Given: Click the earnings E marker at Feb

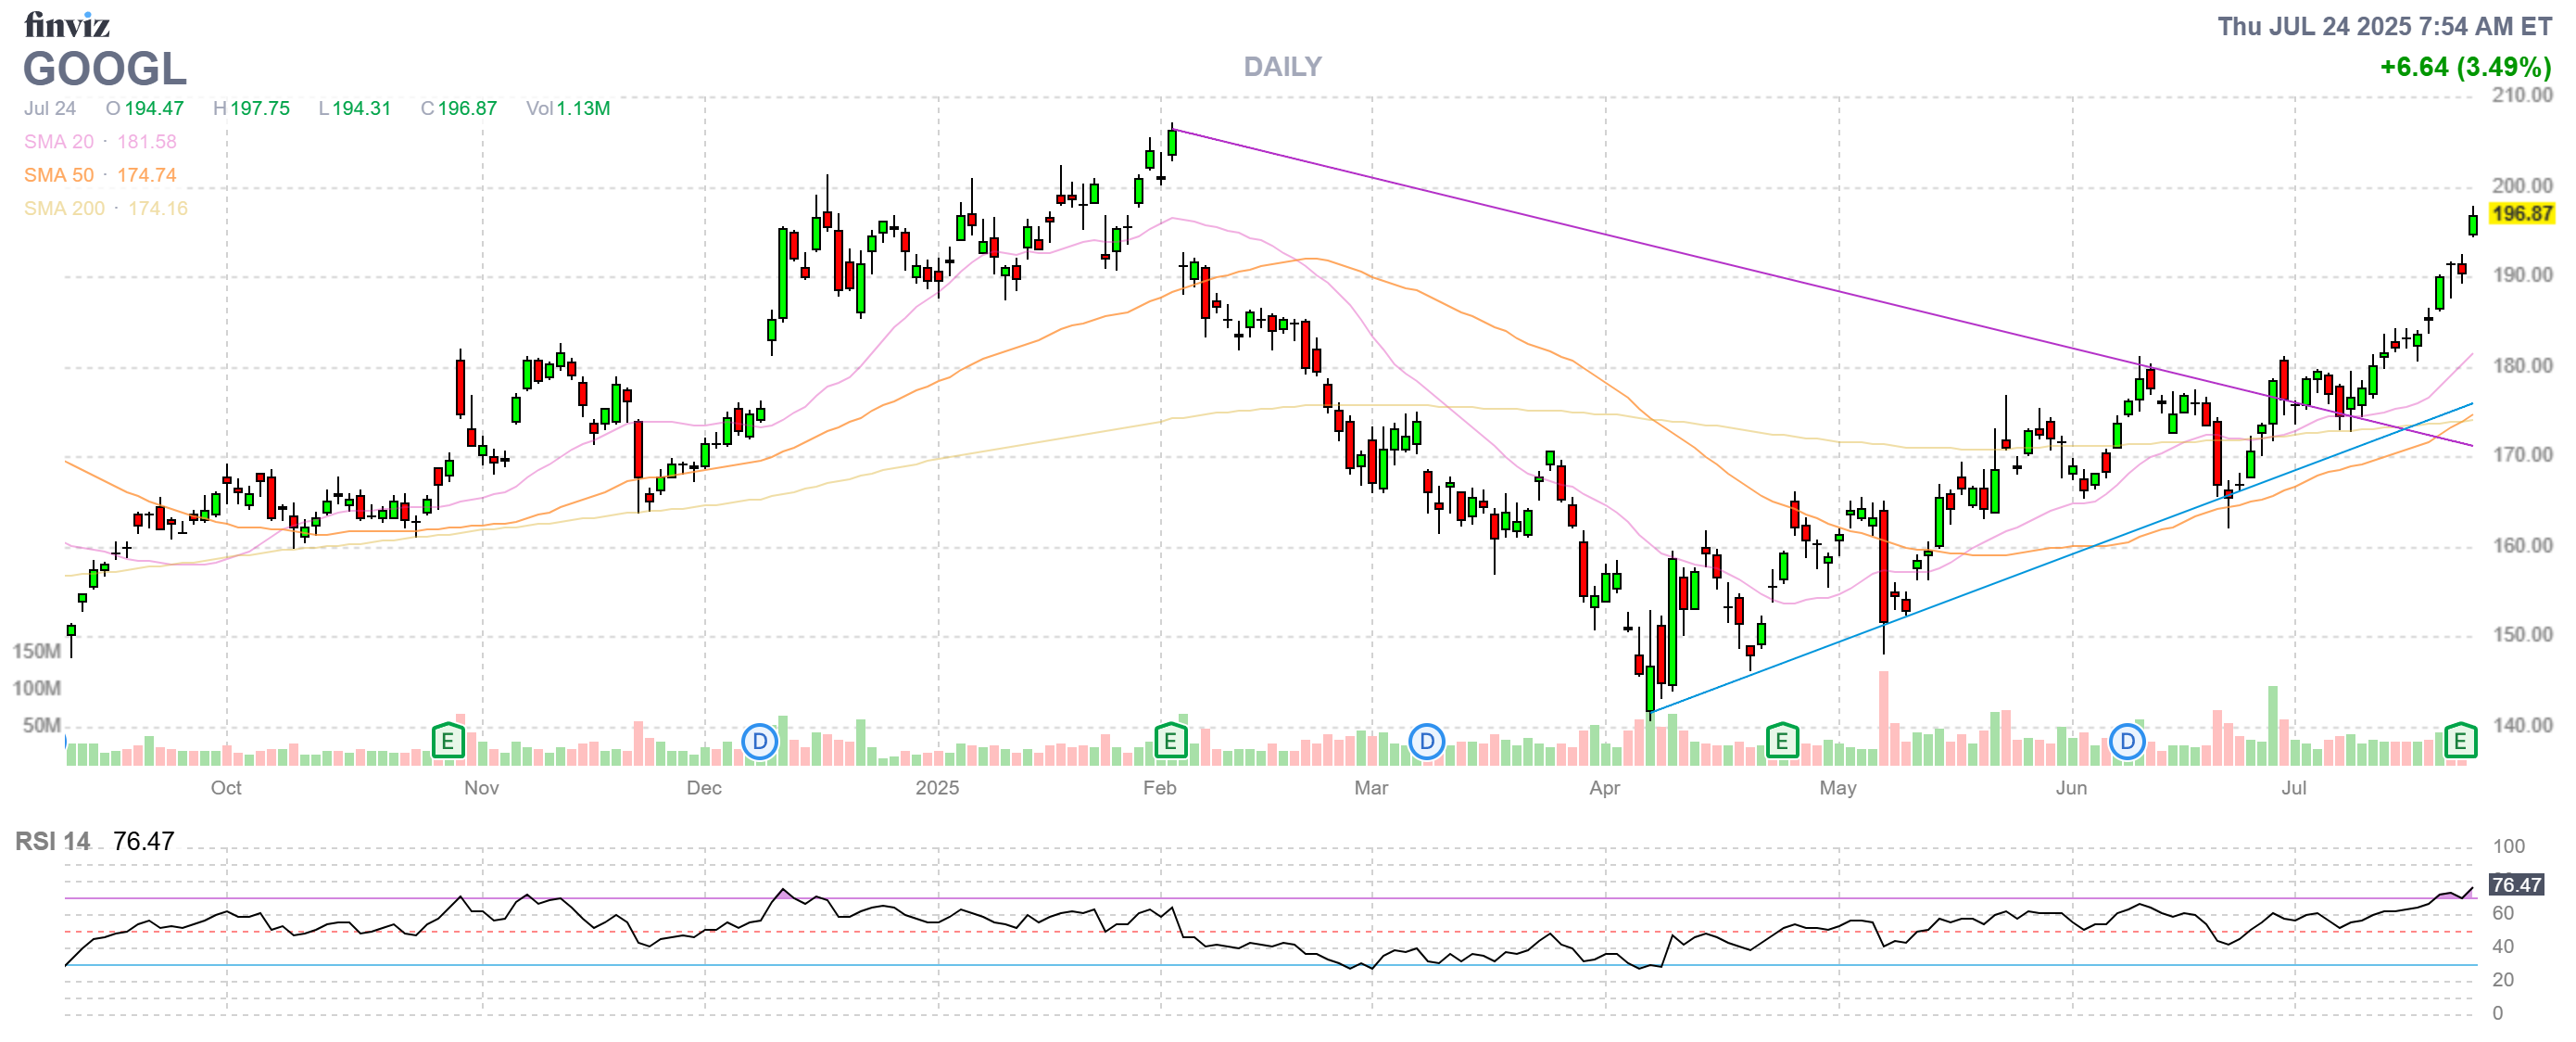Looking at the screenshot, I should (x=1169, y=741).
